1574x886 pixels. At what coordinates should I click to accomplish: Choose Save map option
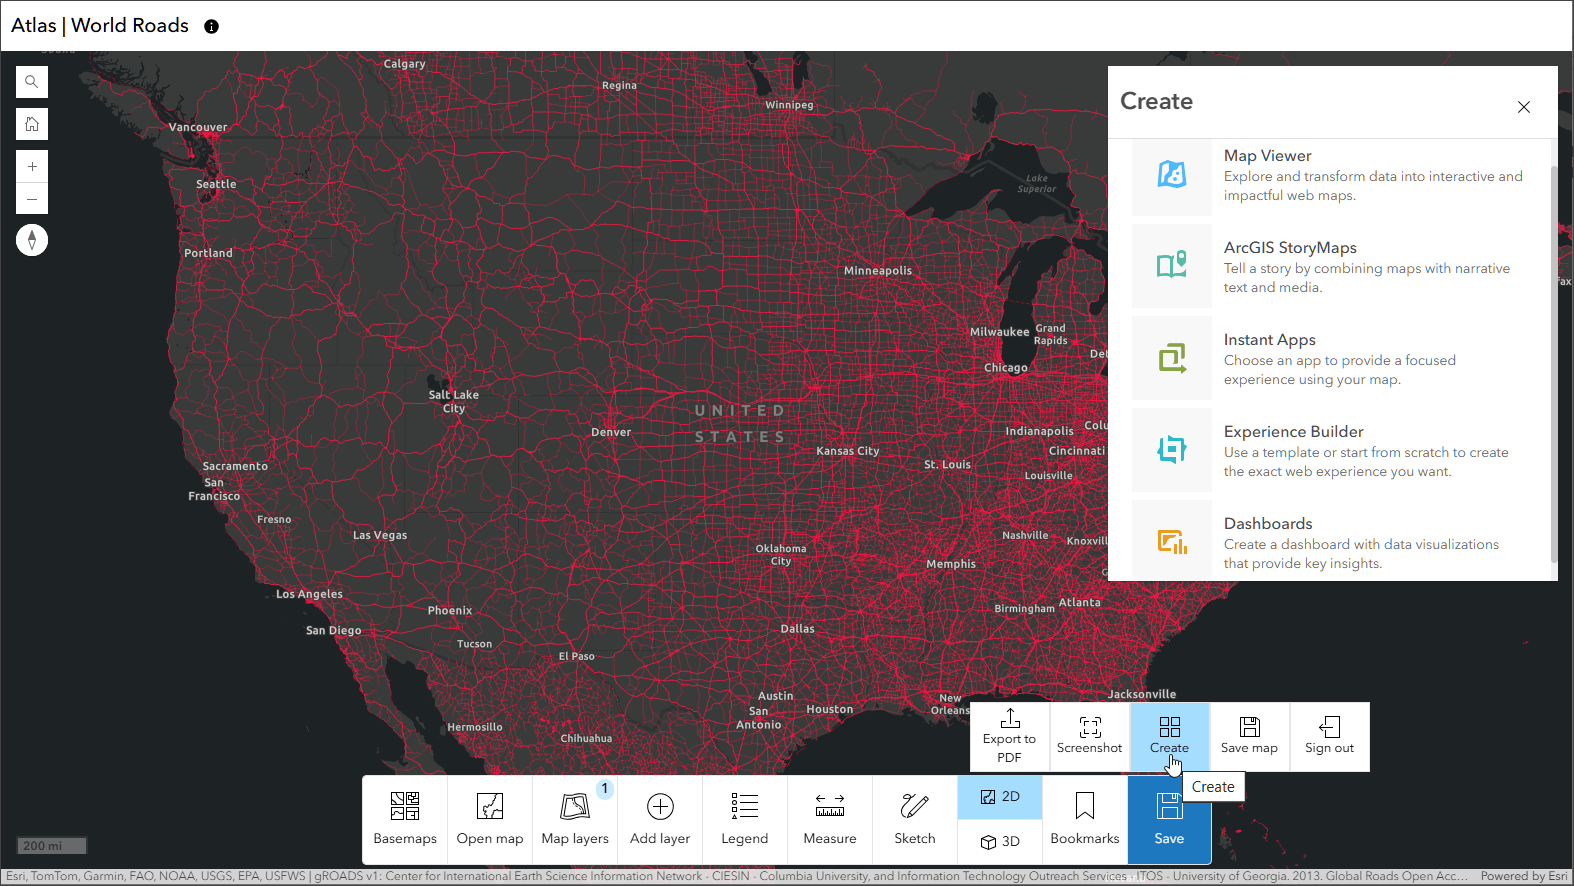pyautogui.click(x=1250, y=737)
